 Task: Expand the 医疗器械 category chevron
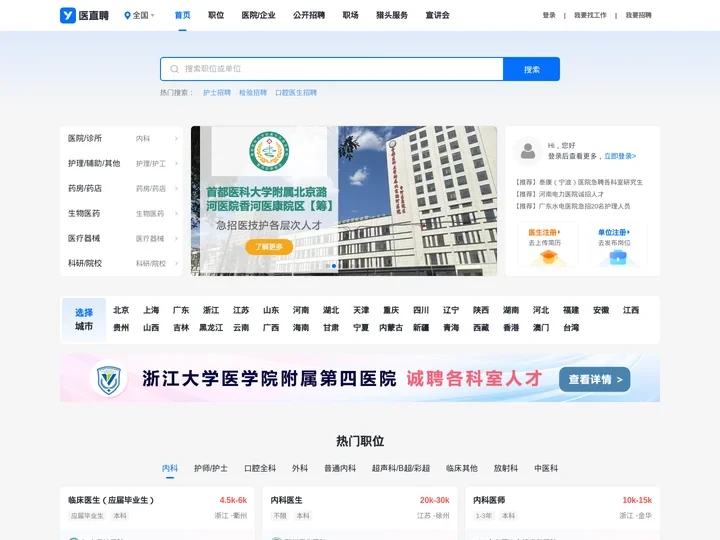pos(176,238)
